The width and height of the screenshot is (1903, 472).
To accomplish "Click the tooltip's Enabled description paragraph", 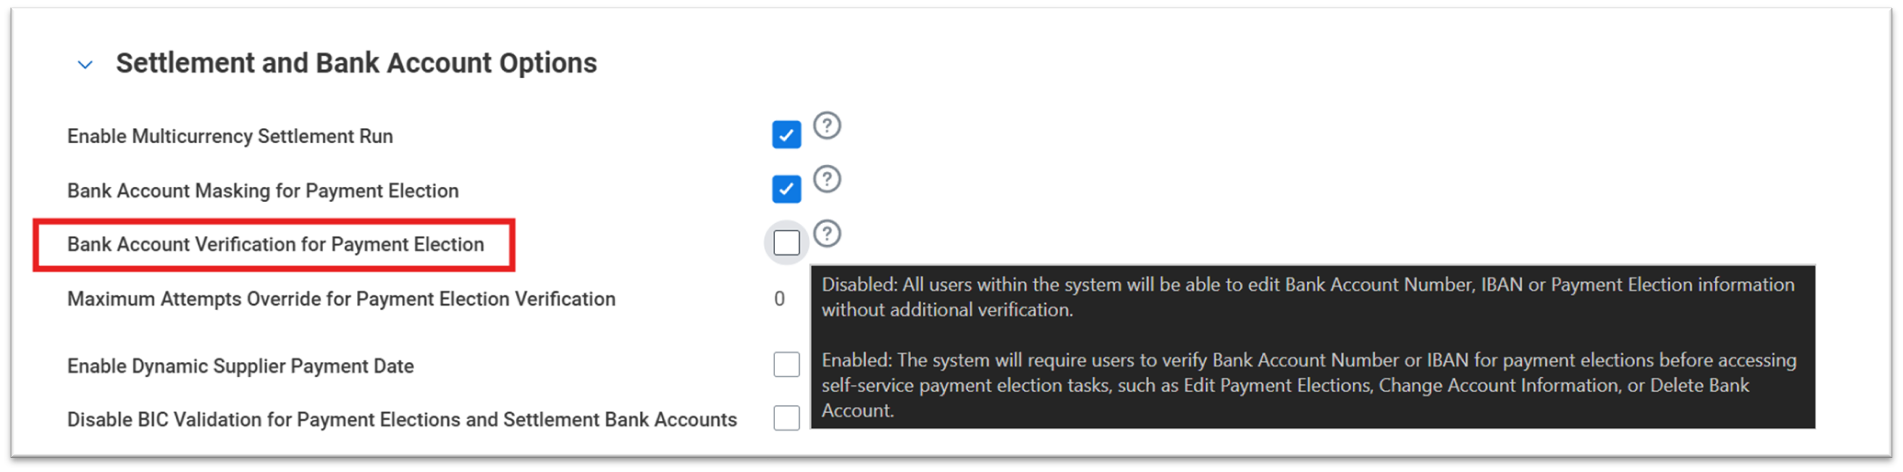I will tap(1308, 385).
